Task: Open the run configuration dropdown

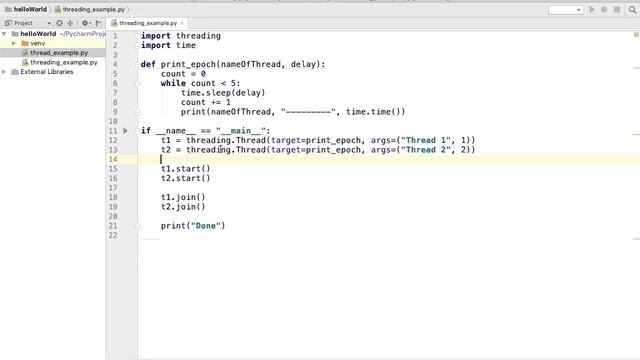Action: (566, 10)
